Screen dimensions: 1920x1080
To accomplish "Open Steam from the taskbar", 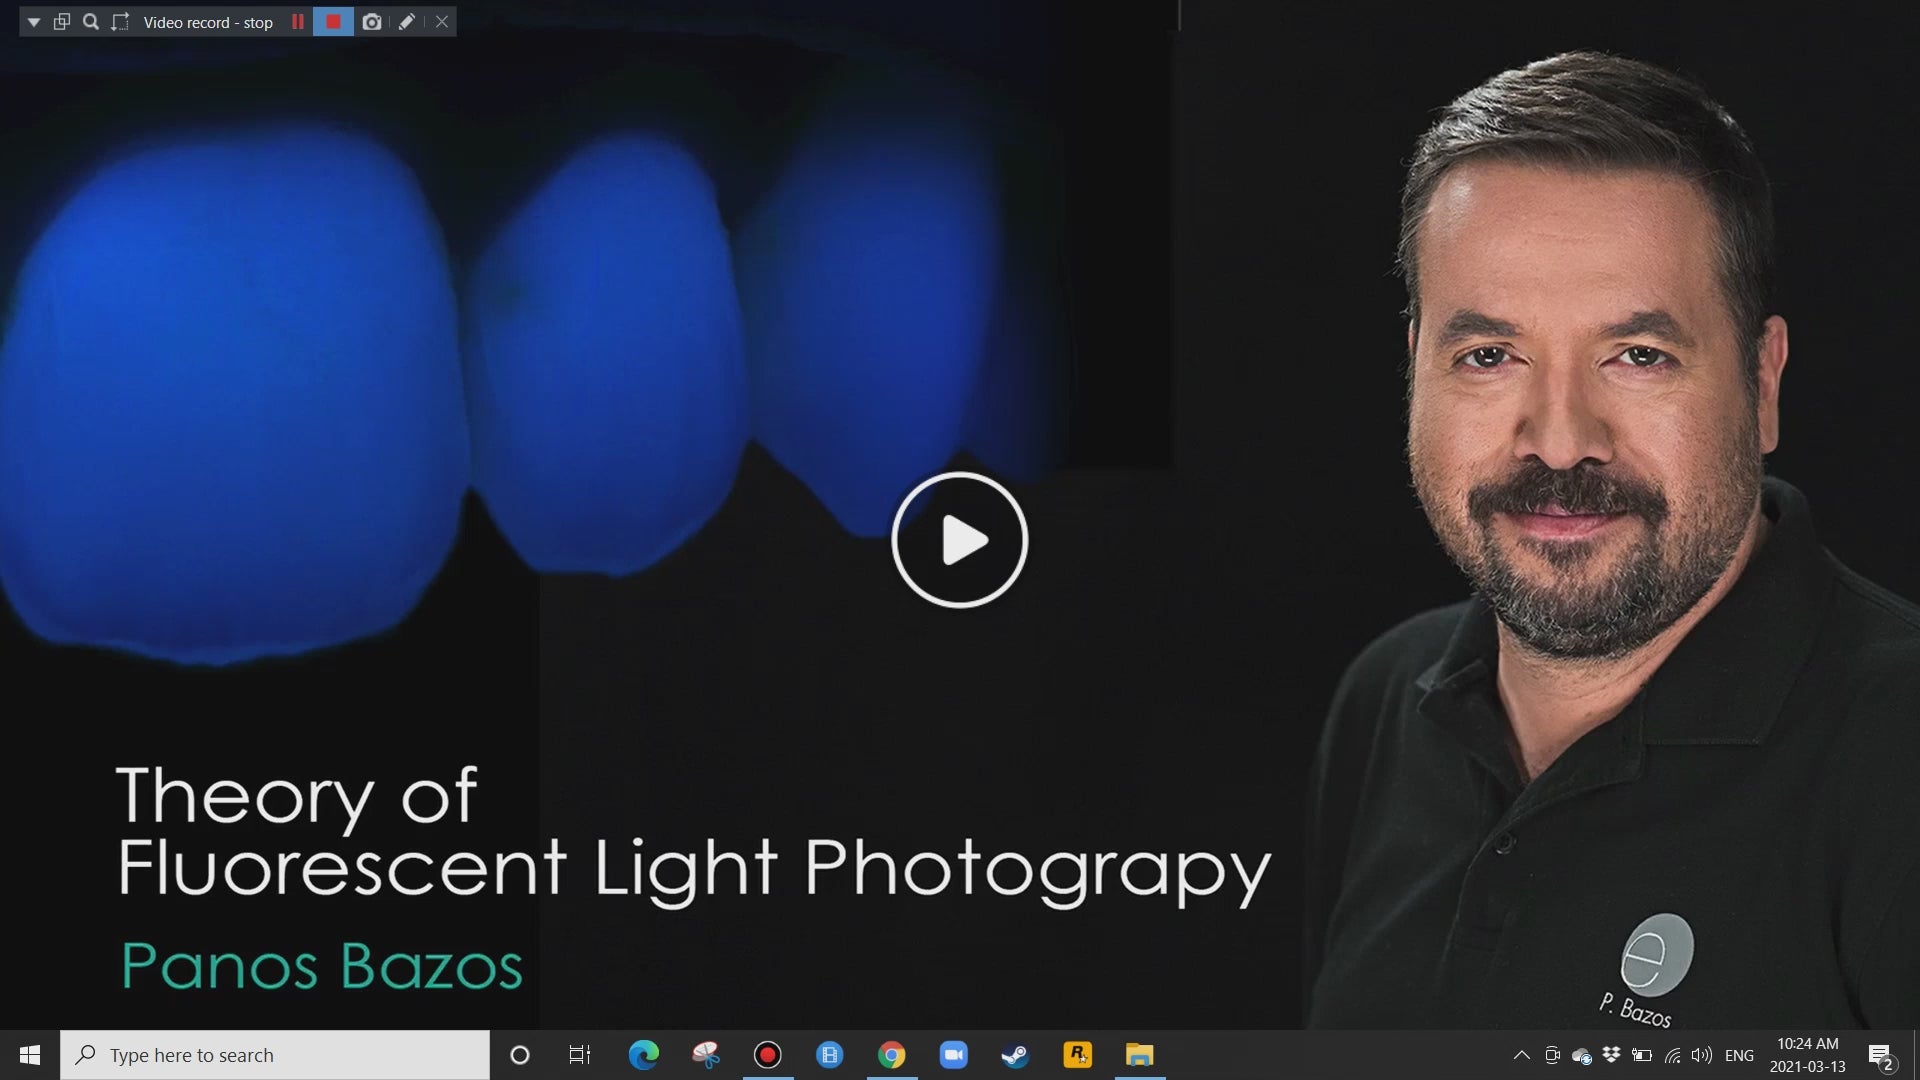I will click(x=1015, y=1055).
